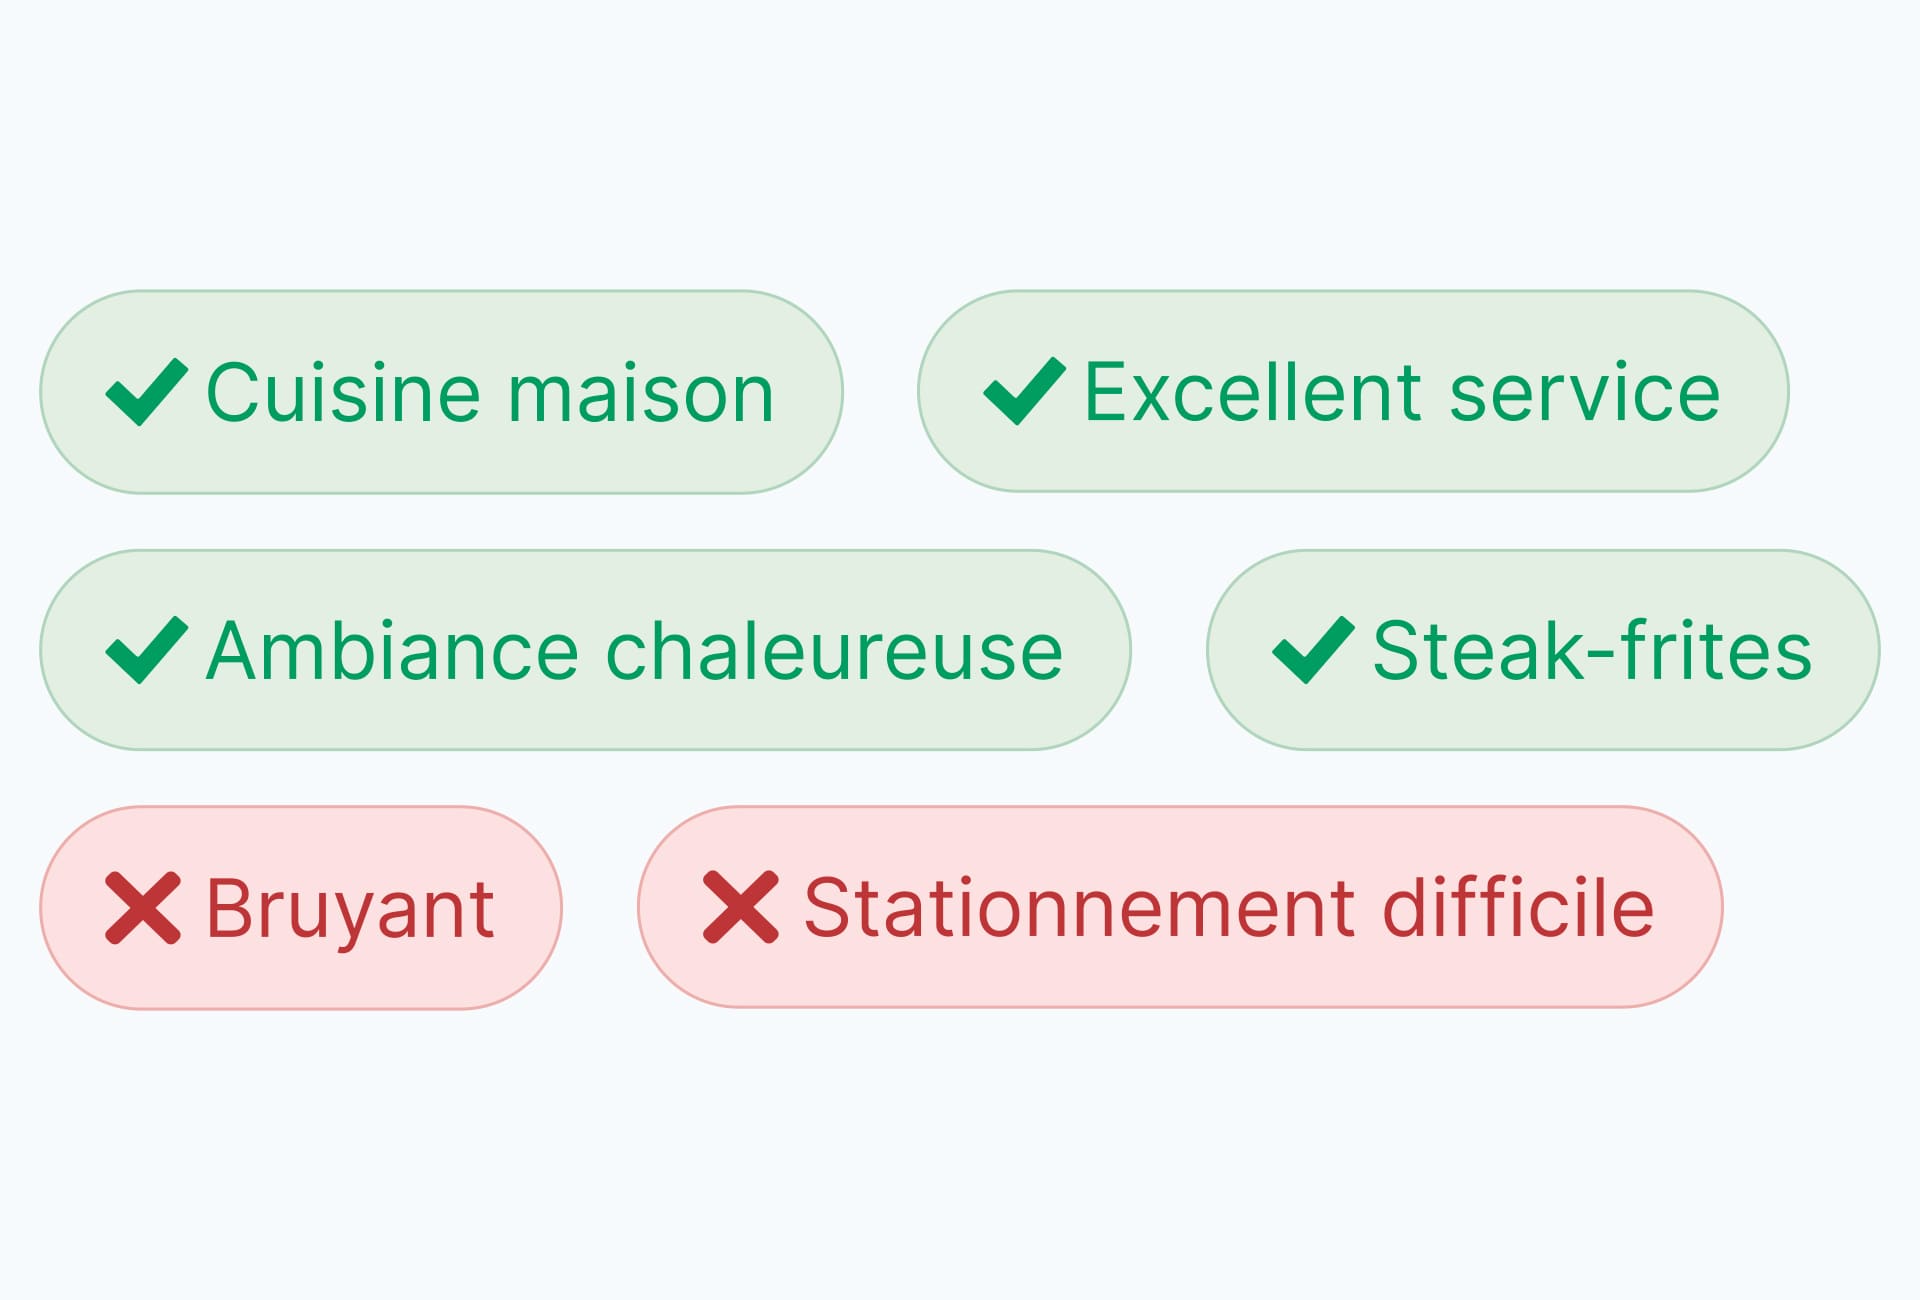The image size is (1920, 1300).
Task: Click the red X on Stationnement difficile
Action: point(740,907)
